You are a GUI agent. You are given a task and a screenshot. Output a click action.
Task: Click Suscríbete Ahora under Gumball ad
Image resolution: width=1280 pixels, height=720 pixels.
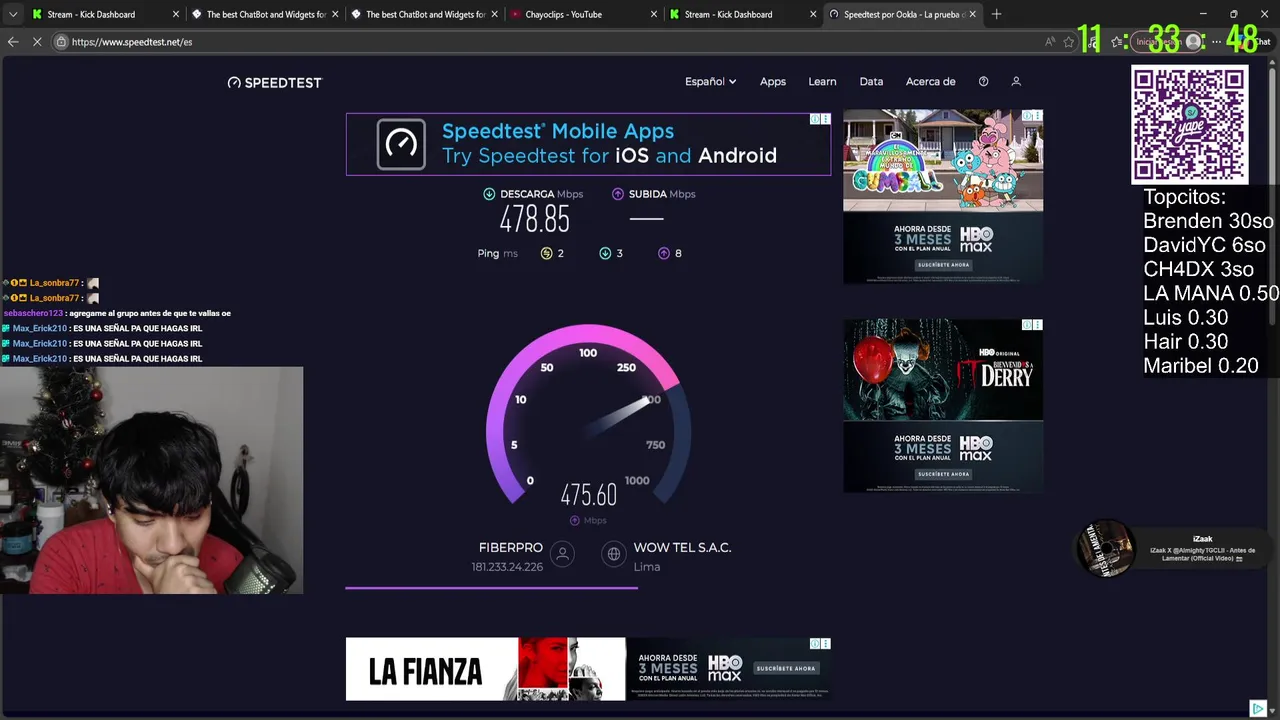pyautogui.click(x=943, y=265)
